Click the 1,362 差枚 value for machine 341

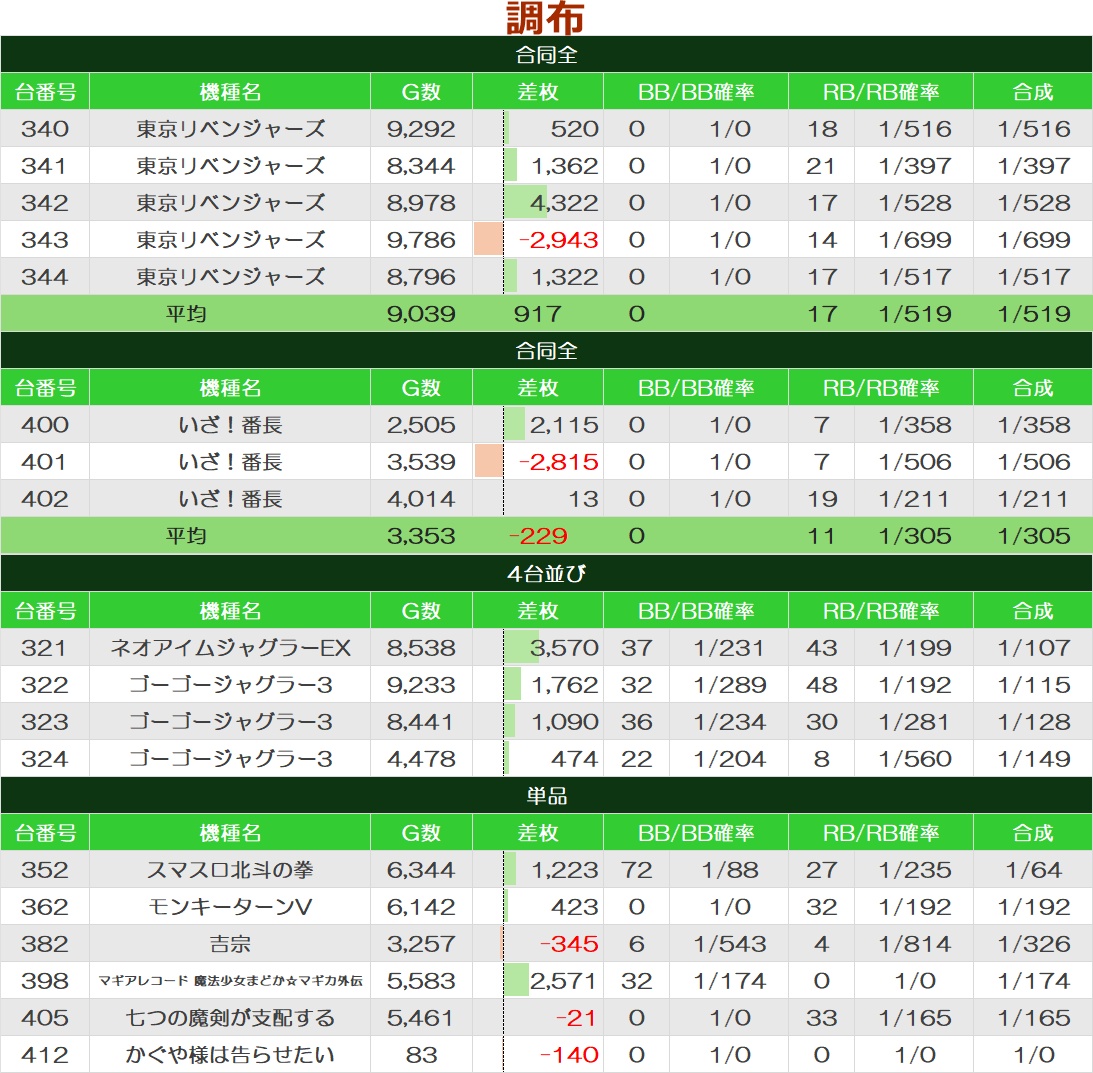point(565,166)
